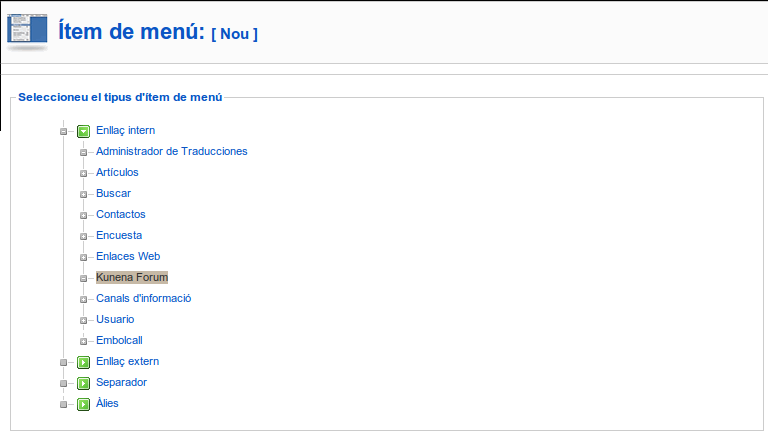Screen dimensions: 768x435
Task: Expand the Usuario tree node
Action: click(85, 320)
